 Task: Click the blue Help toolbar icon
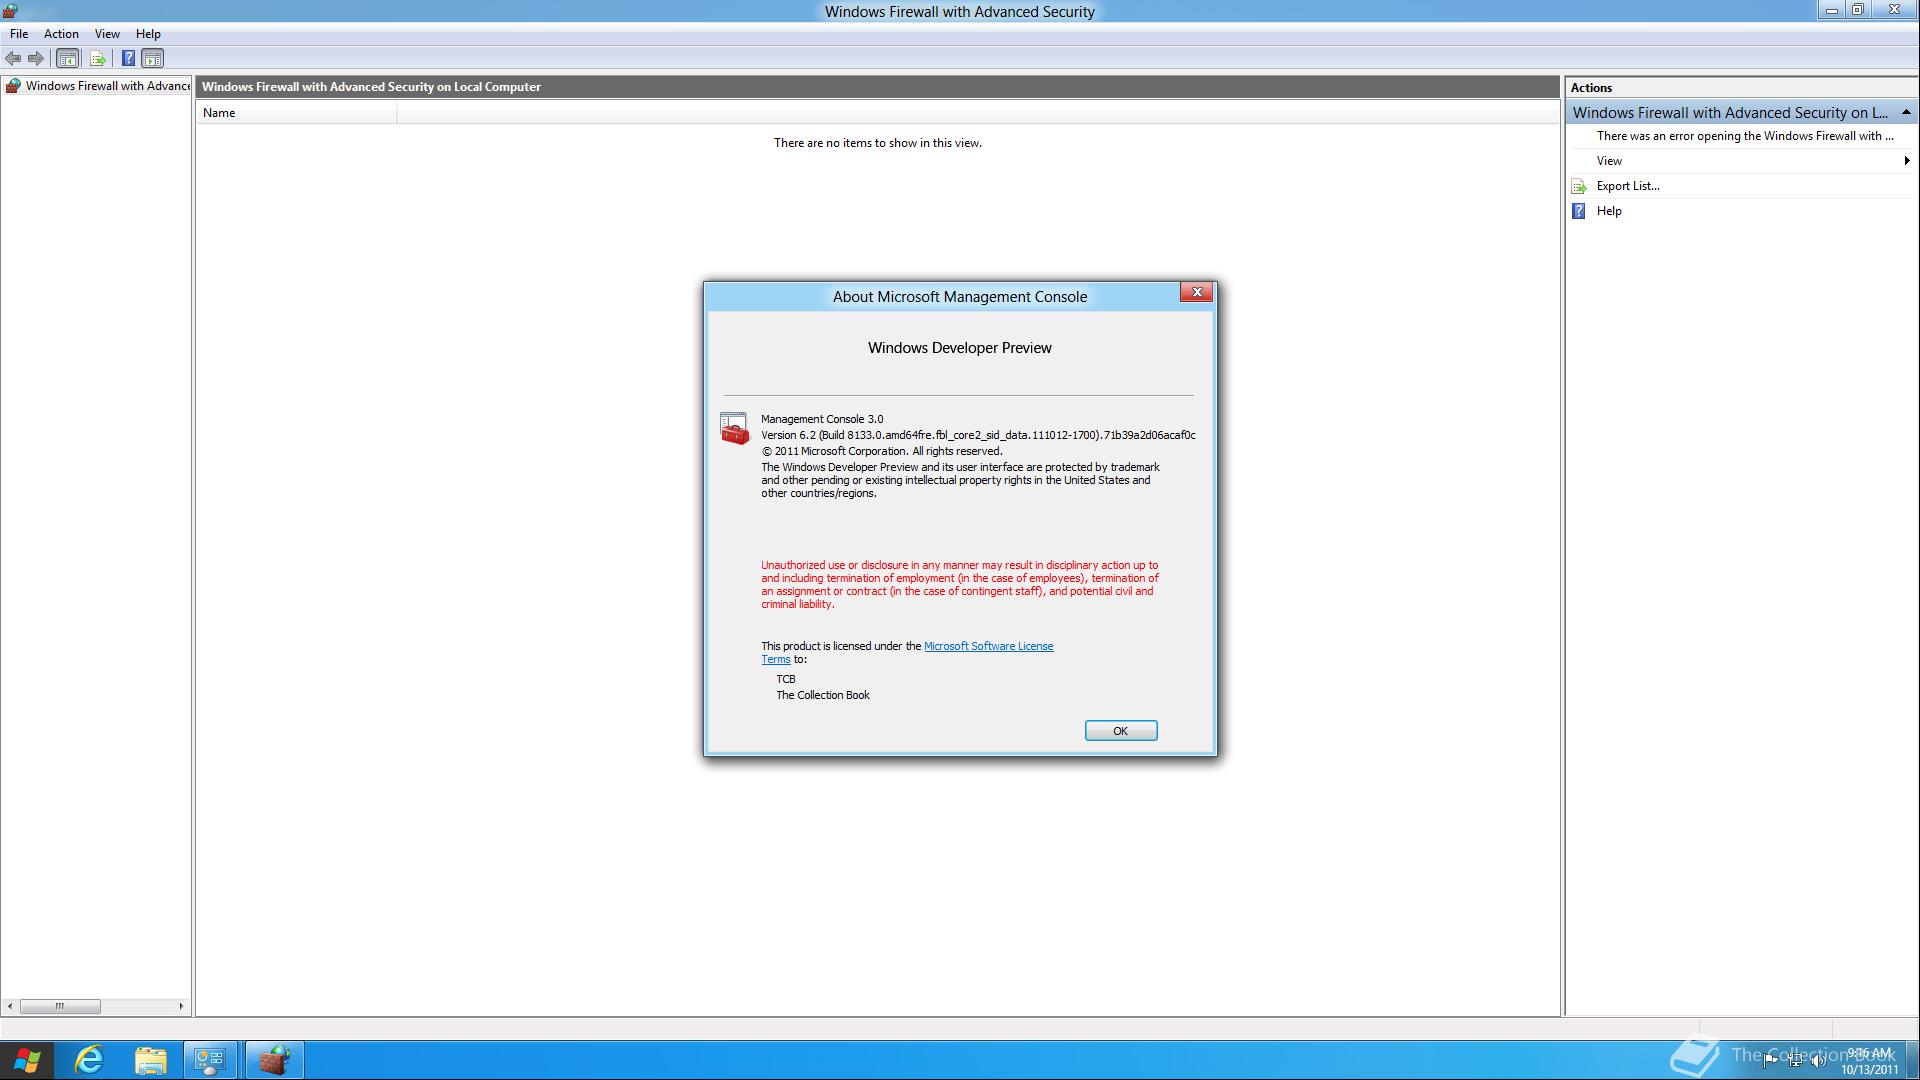pyautogui.click(x=128, y=59)
